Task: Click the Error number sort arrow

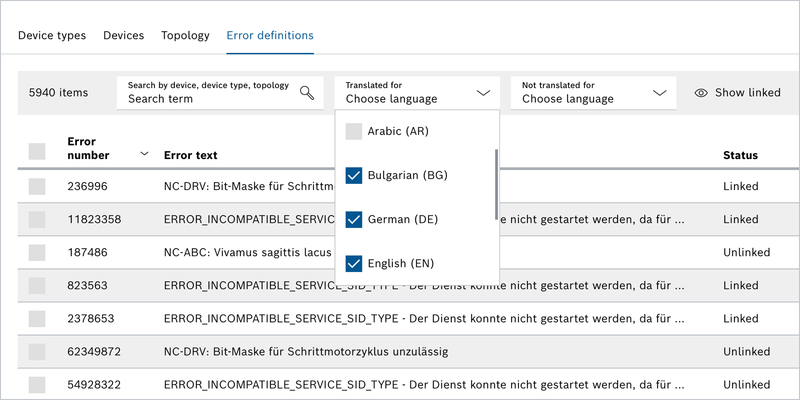Action: click(x=144, y=154)
